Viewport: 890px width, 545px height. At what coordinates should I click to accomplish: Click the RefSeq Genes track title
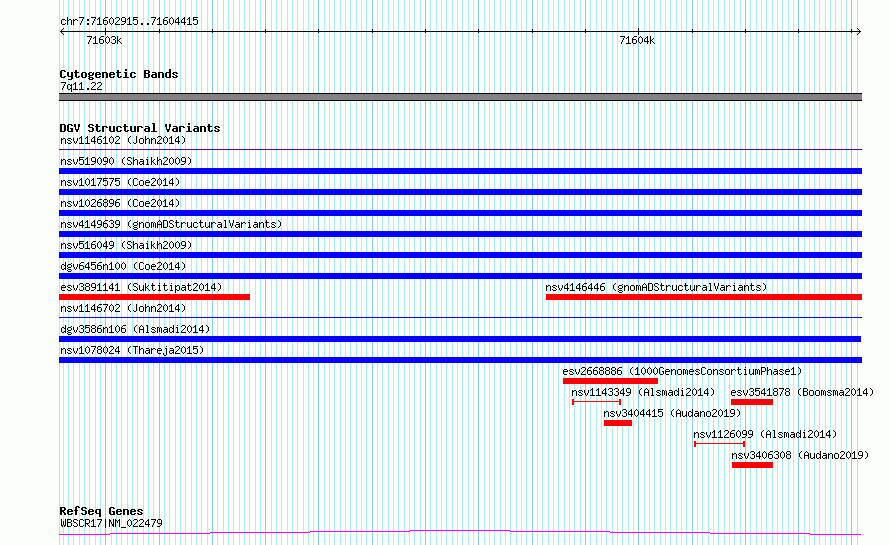tap(101, 511)
